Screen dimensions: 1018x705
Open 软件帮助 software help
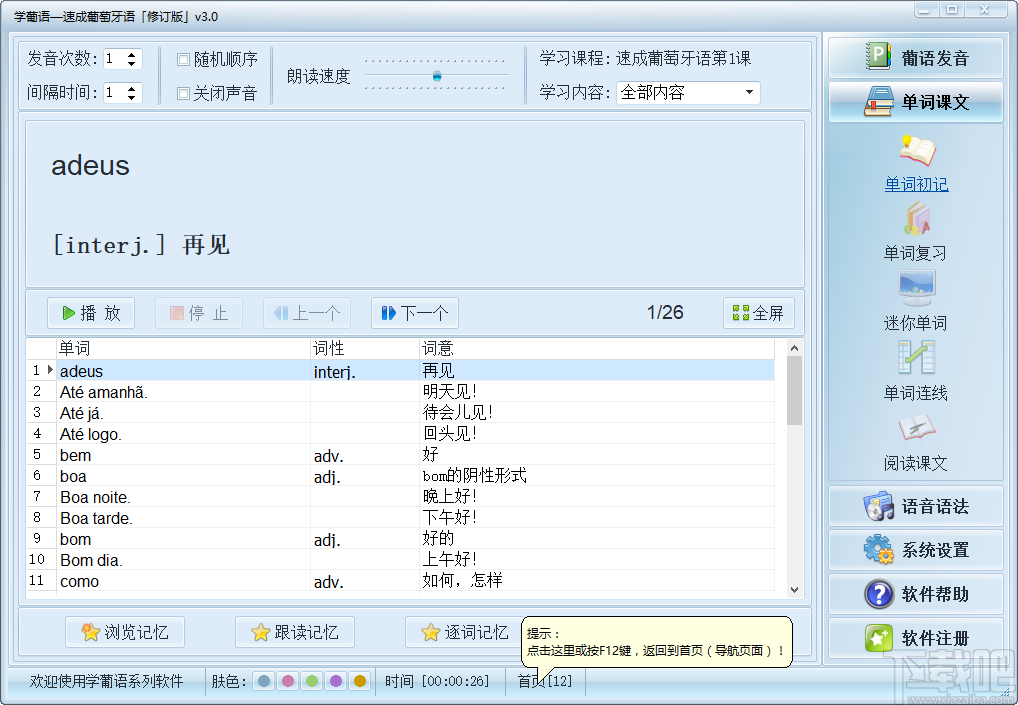click(x=916, y=594)
